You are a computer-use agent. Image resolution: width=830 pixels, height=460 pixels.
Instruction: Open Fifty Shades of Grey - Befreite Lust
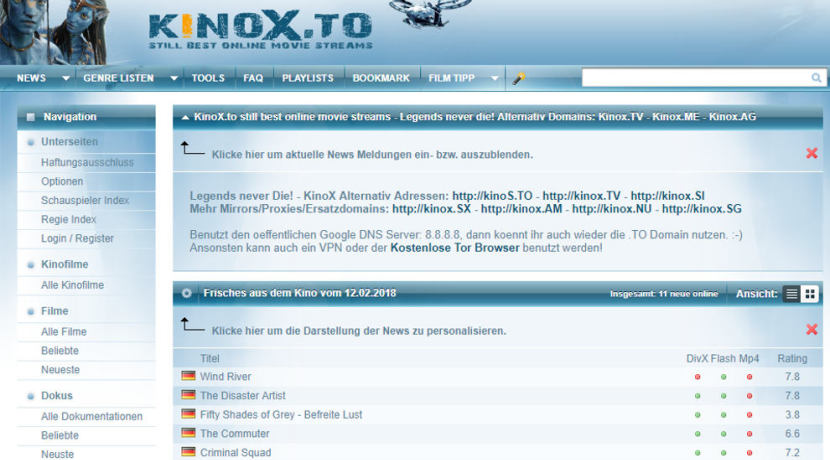tap(281, 414)
